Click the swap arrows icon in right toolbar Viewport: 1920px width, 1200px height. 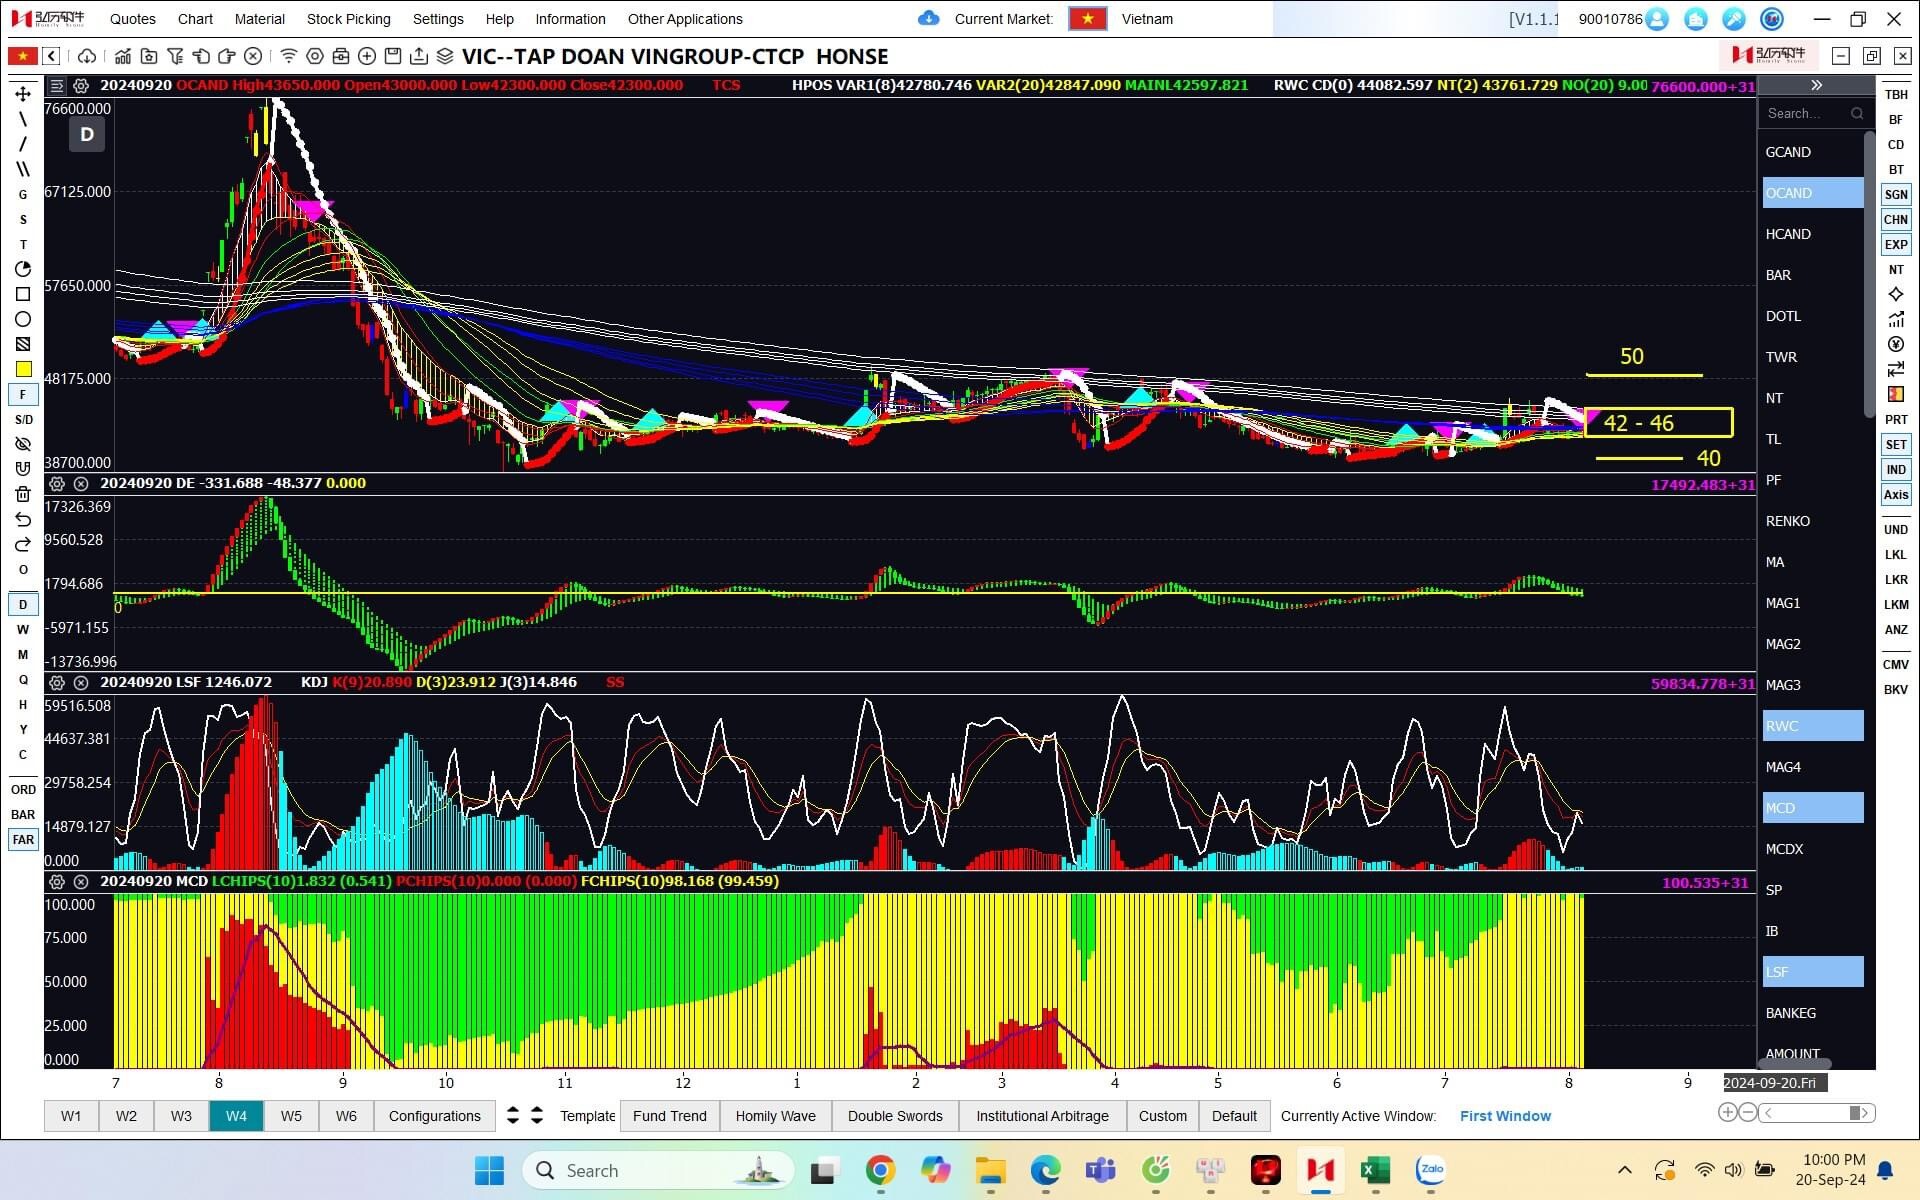[x=1896, y=369]
